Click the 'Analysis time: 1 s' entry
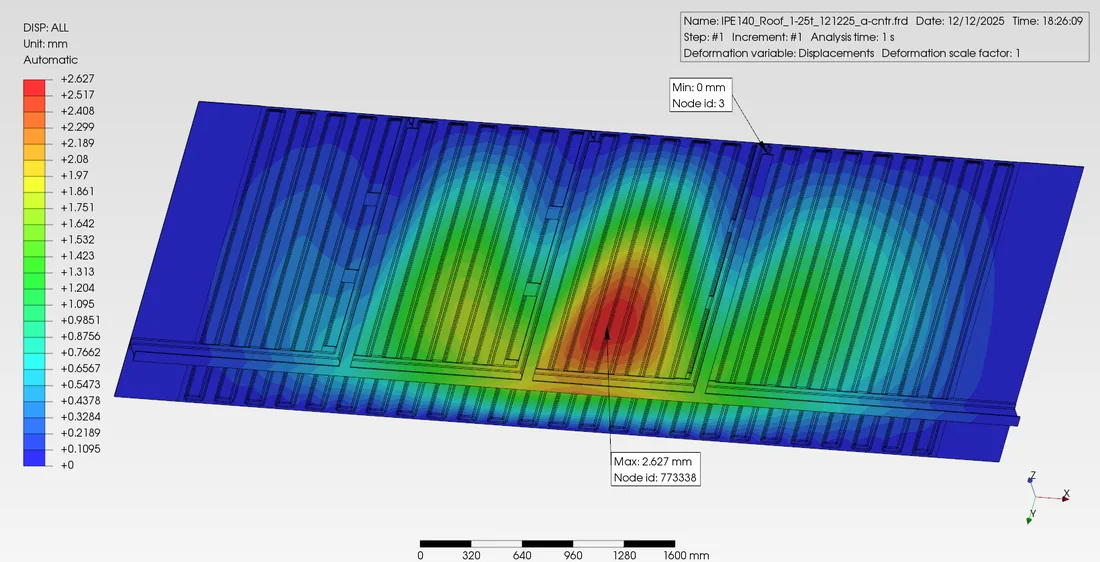1100x562 pixels. pyautogui.click(x=852, y=37)
